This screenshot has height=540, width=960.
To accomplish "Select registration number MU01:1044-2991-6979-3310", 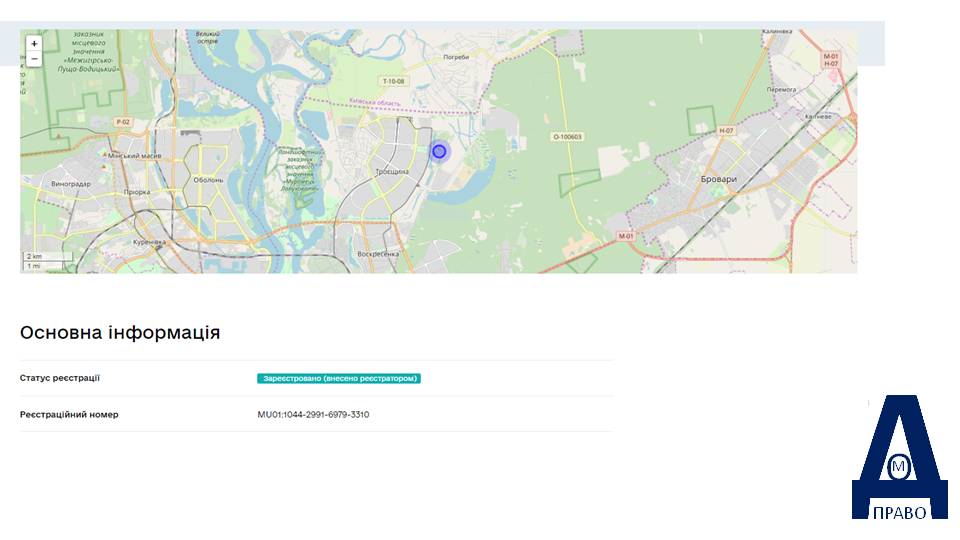I will 313,414.
